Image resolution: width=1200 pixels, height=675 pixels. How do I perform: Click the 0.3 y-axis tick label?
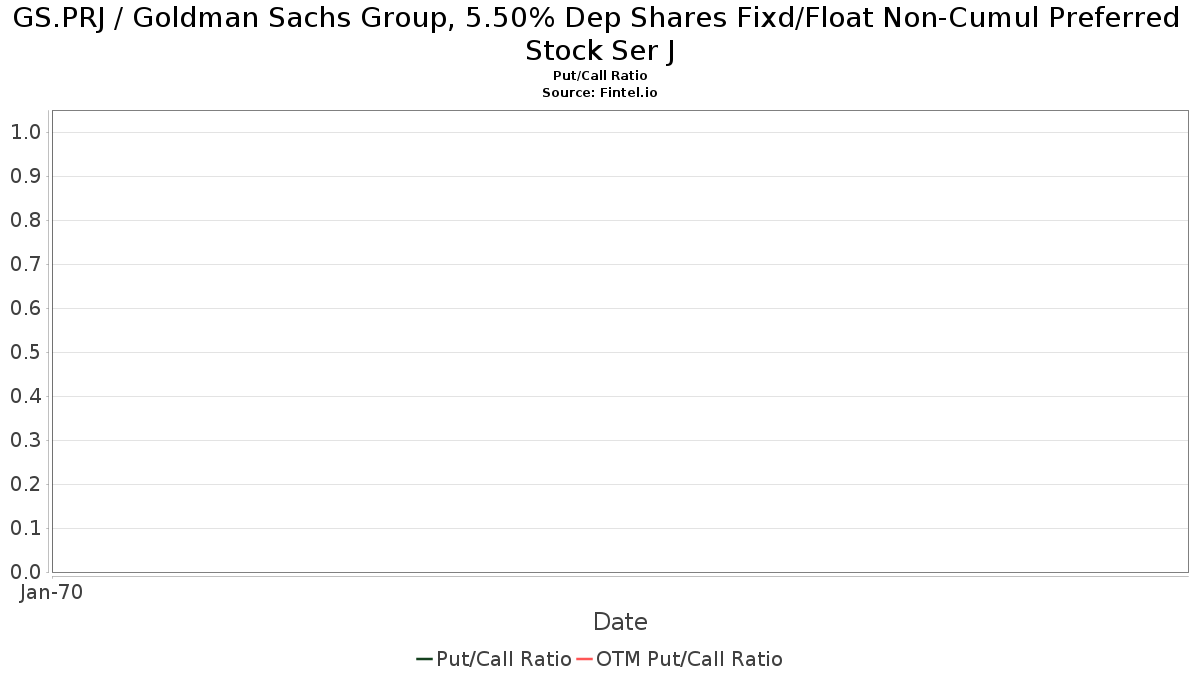pyautogui.click(x=25, y=440)
